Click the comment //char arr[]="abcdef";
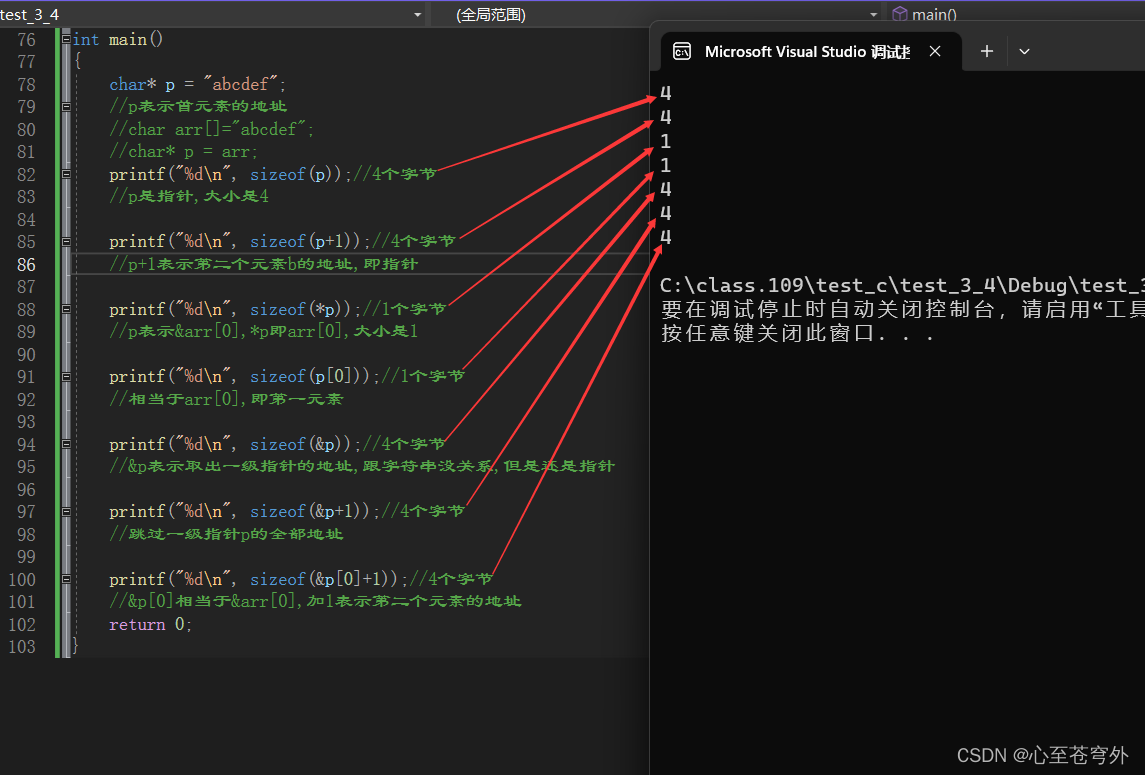Image resolution: width=1145 pixels, height=775 pixels. (211, 129)
